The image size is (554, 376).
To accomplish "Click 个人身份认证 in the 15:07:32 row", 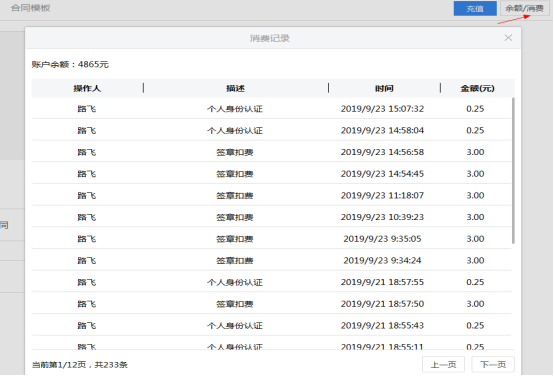I will 235,109.
